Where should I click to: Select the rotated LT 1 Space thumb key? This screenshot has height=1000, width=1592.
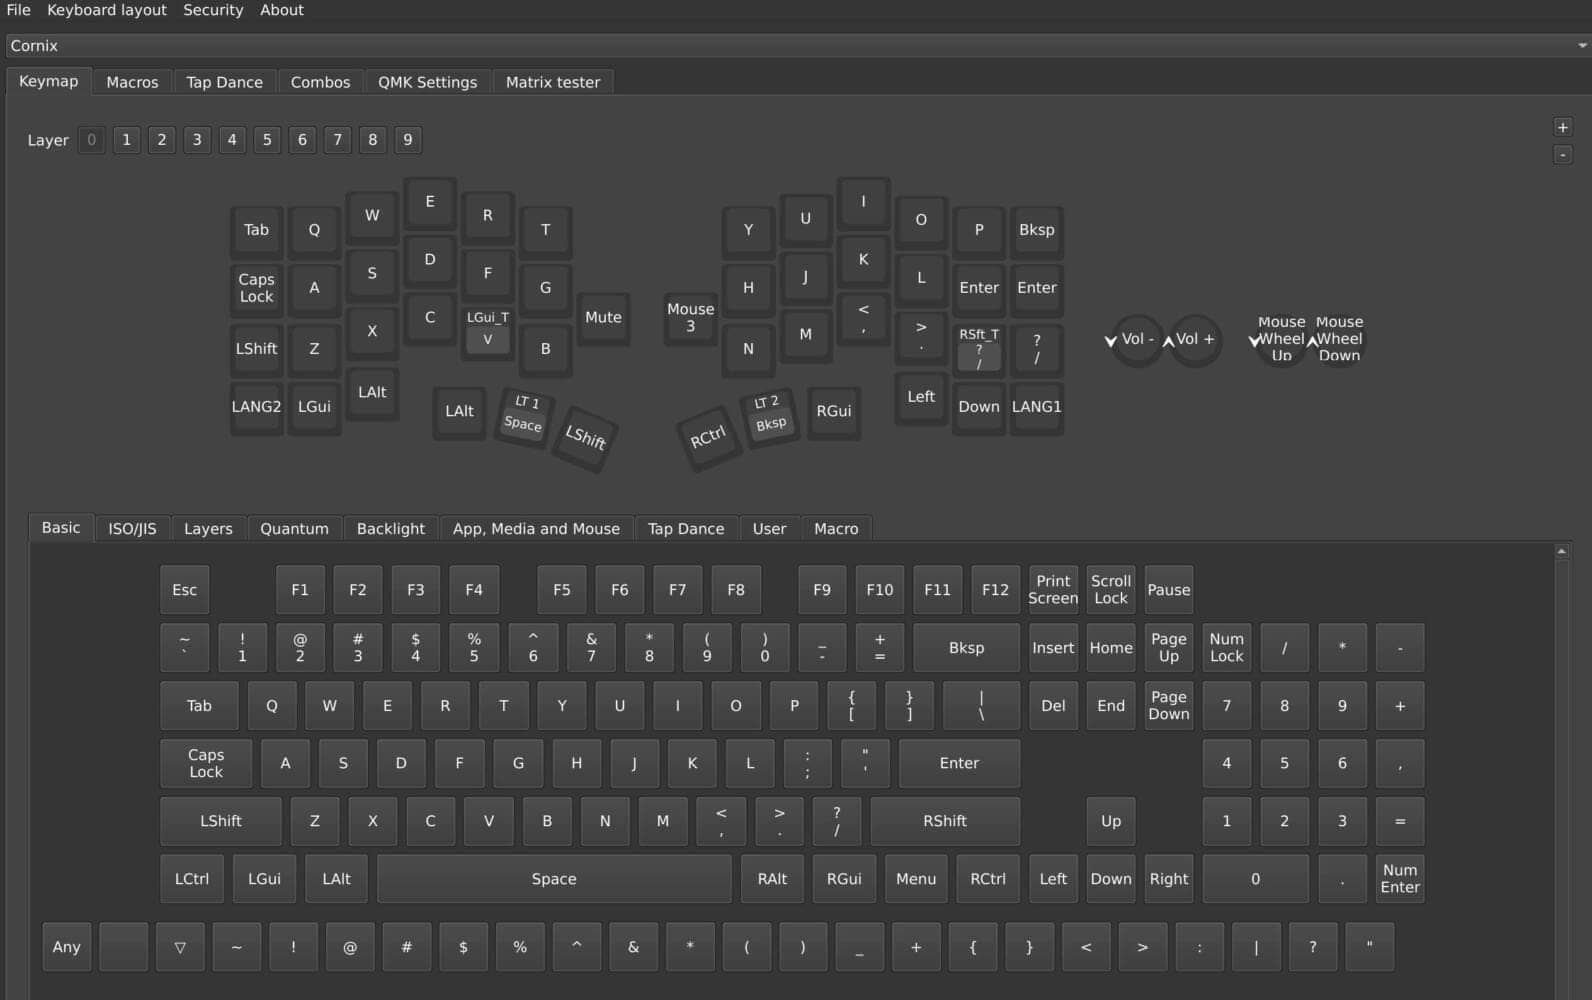tap(524, 414)
